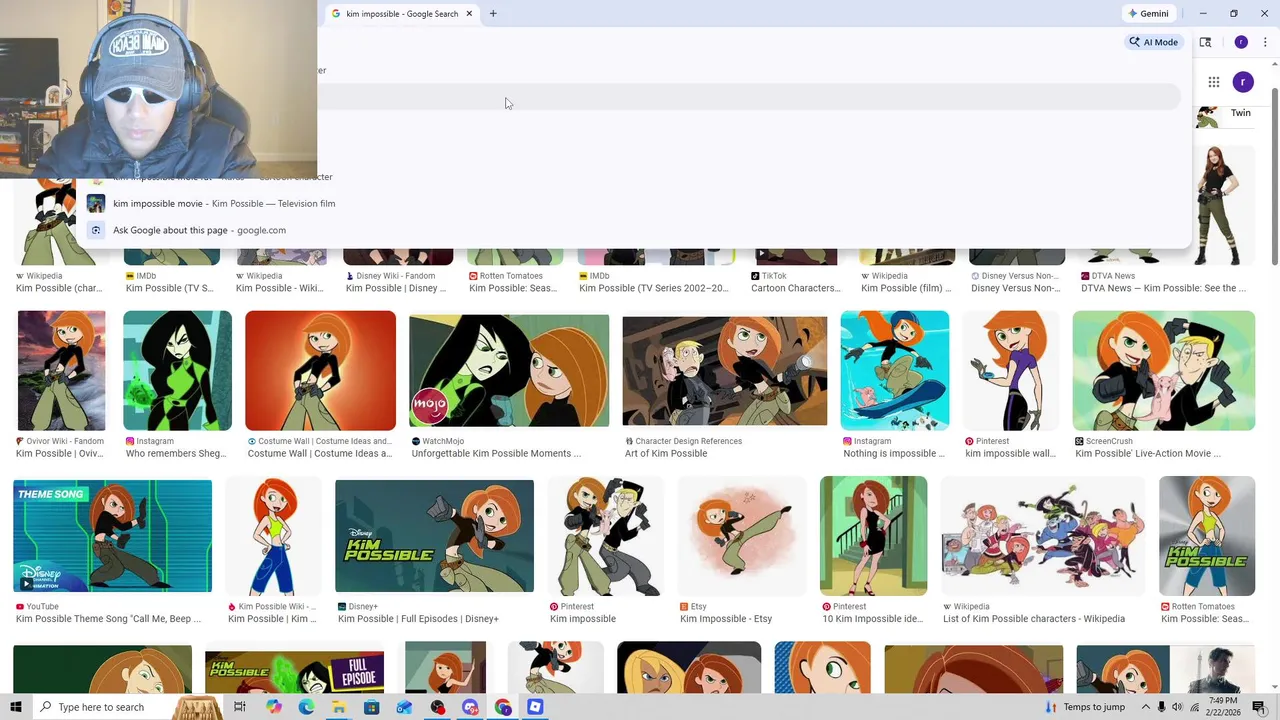Open the Pinterest kim impossible wallpaper image

pyautogui.click(x=1011, y=370)
